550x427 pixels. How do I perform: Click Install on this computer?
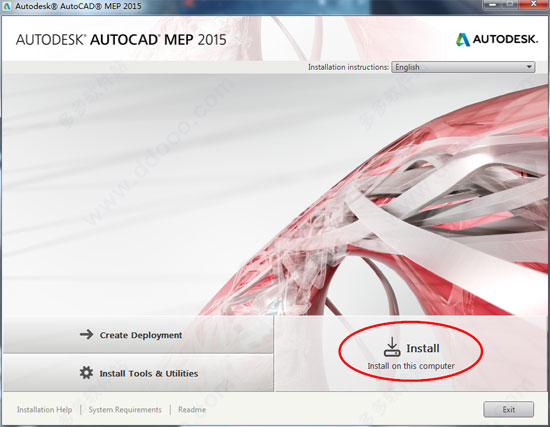pyautogui.click(x=411, y=353)
